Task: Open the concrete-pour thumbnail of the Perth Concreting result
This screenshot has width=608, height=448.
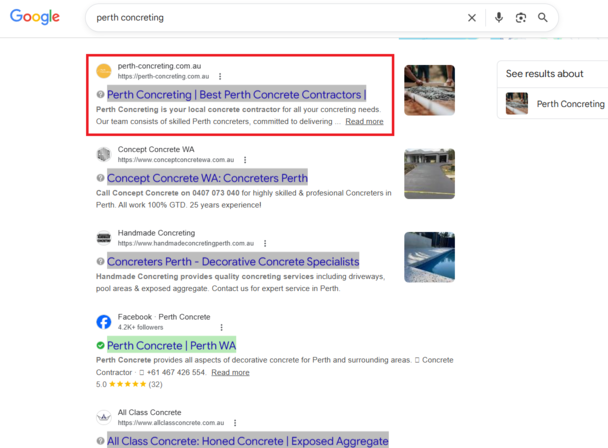Action: (429, 90)
